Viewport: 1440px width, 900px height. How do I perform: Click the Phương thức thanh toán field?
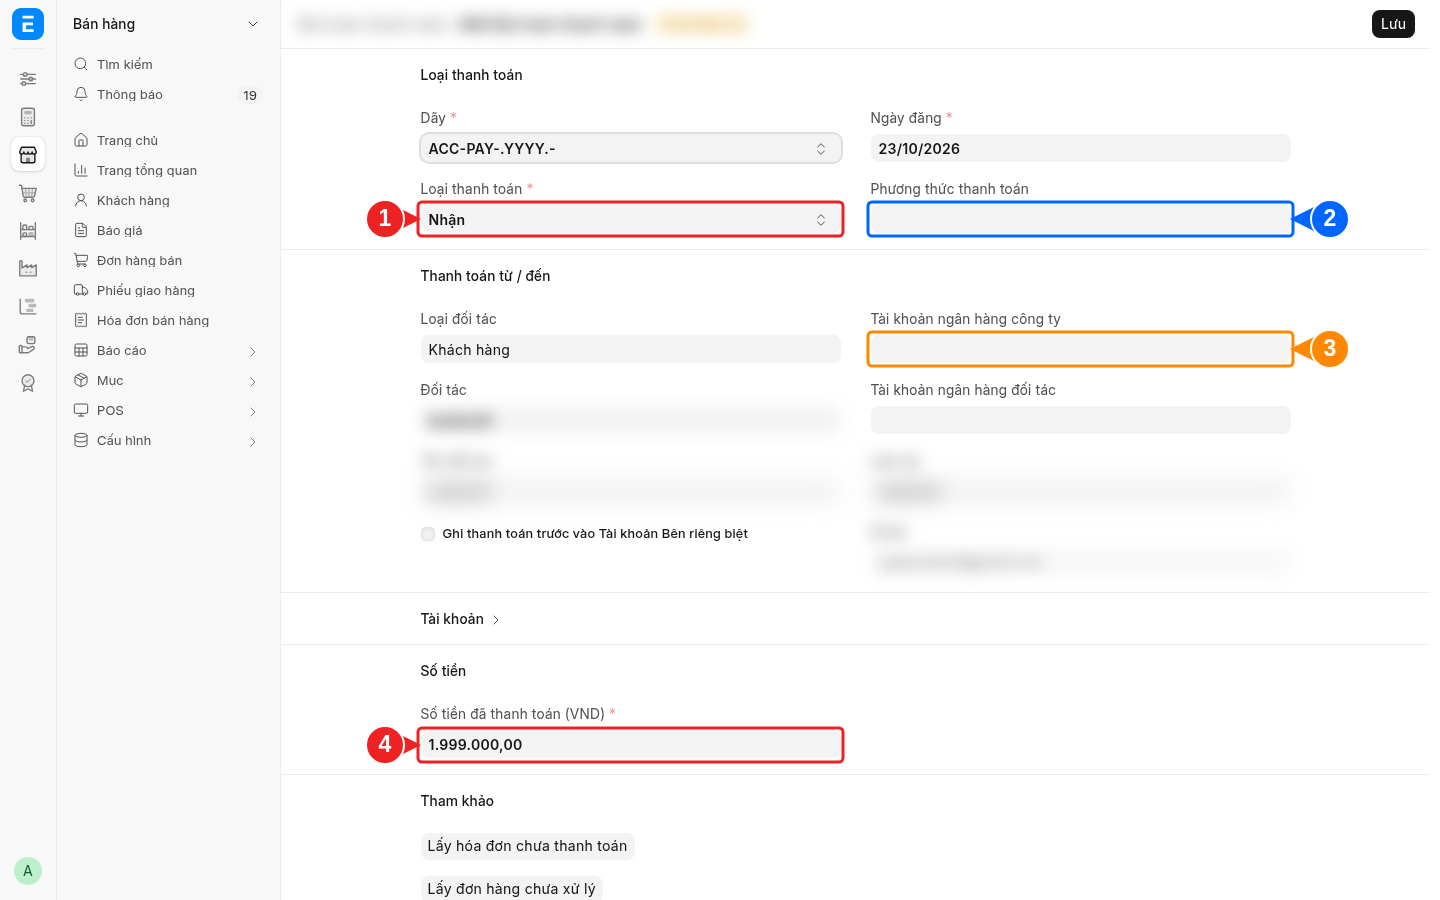(1080, 220)
